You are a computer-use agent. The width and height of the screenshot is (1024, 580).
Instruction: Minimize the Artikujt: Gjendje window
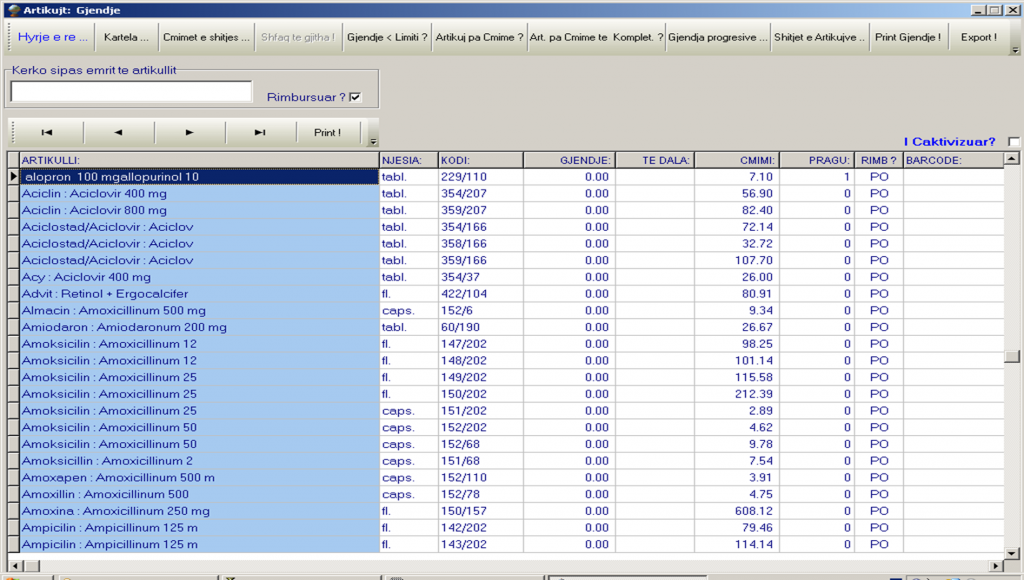coord(978,10)
